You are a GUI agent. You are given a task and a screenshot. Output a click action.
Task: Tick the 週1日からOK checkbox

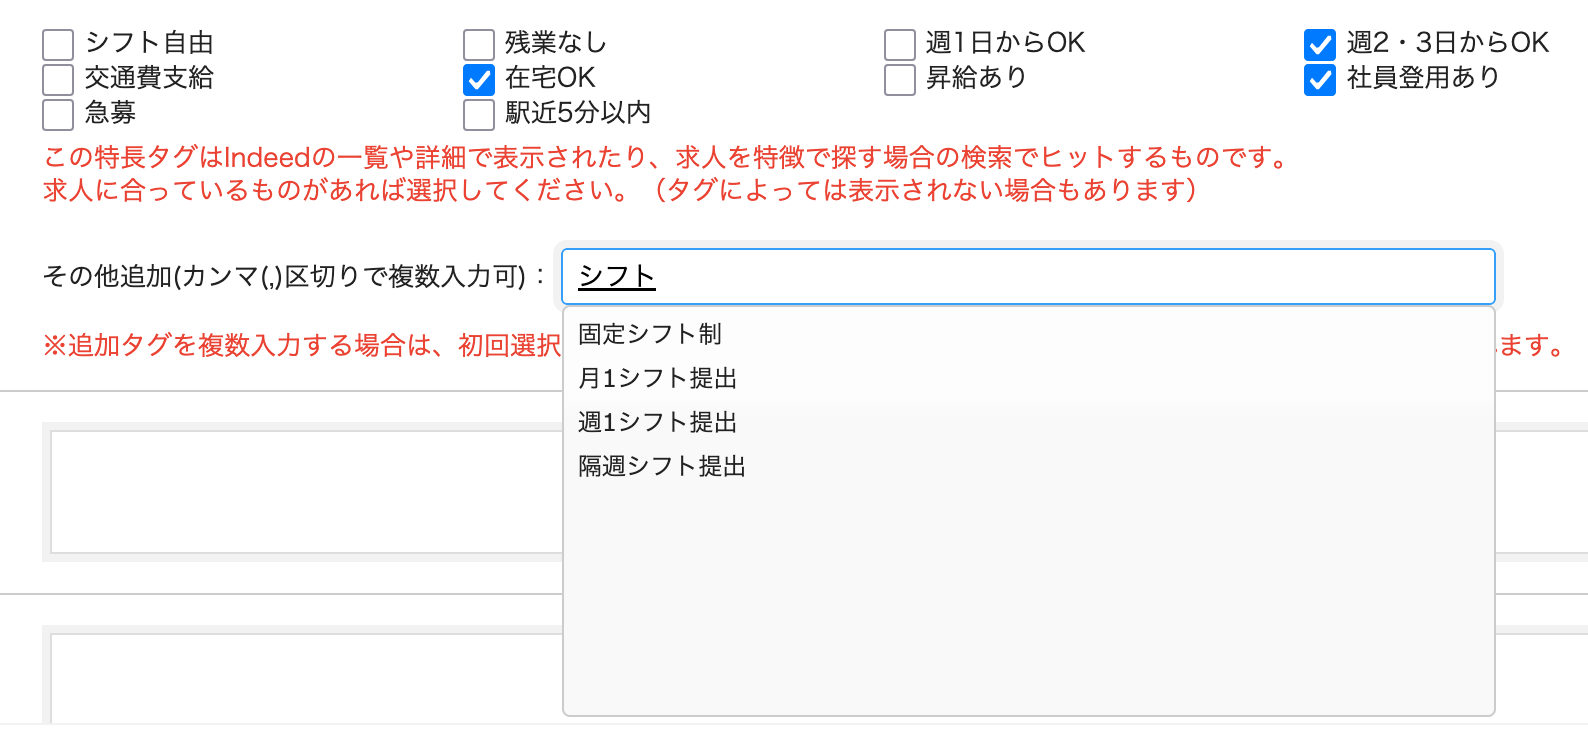pyautogui.click(x=900, y=45)
